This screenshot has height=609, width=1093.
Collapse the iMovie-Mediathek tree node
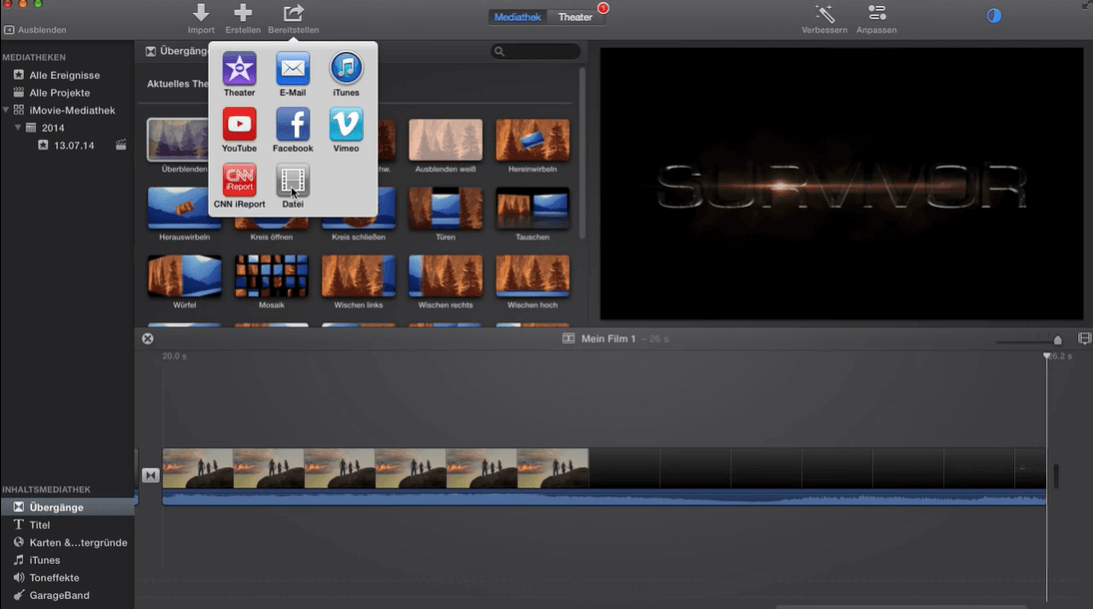point(6,110)
